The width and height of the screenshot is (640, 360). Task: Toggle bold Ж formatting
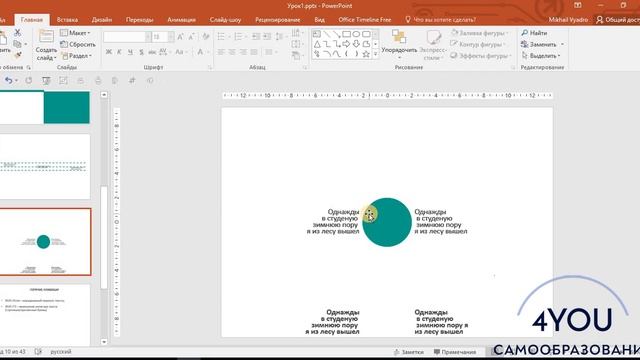109,52
